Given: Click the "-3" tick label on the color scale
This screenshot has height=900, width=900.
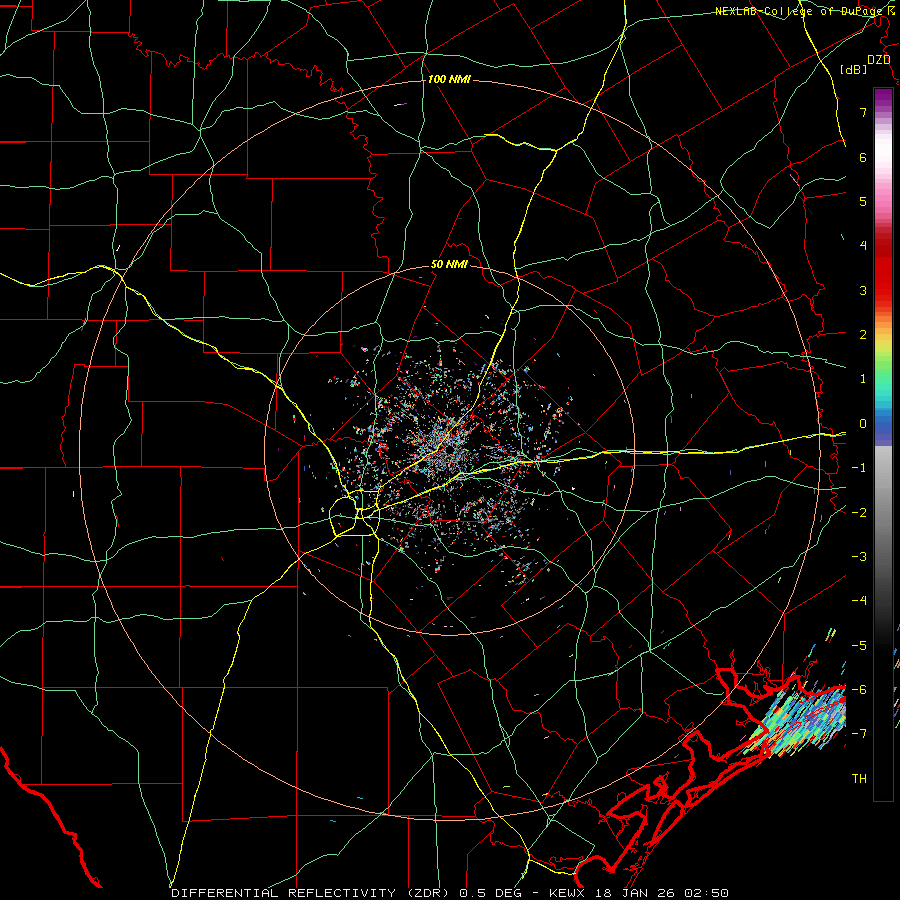Looking at the screenshot, I should point(859,557).
